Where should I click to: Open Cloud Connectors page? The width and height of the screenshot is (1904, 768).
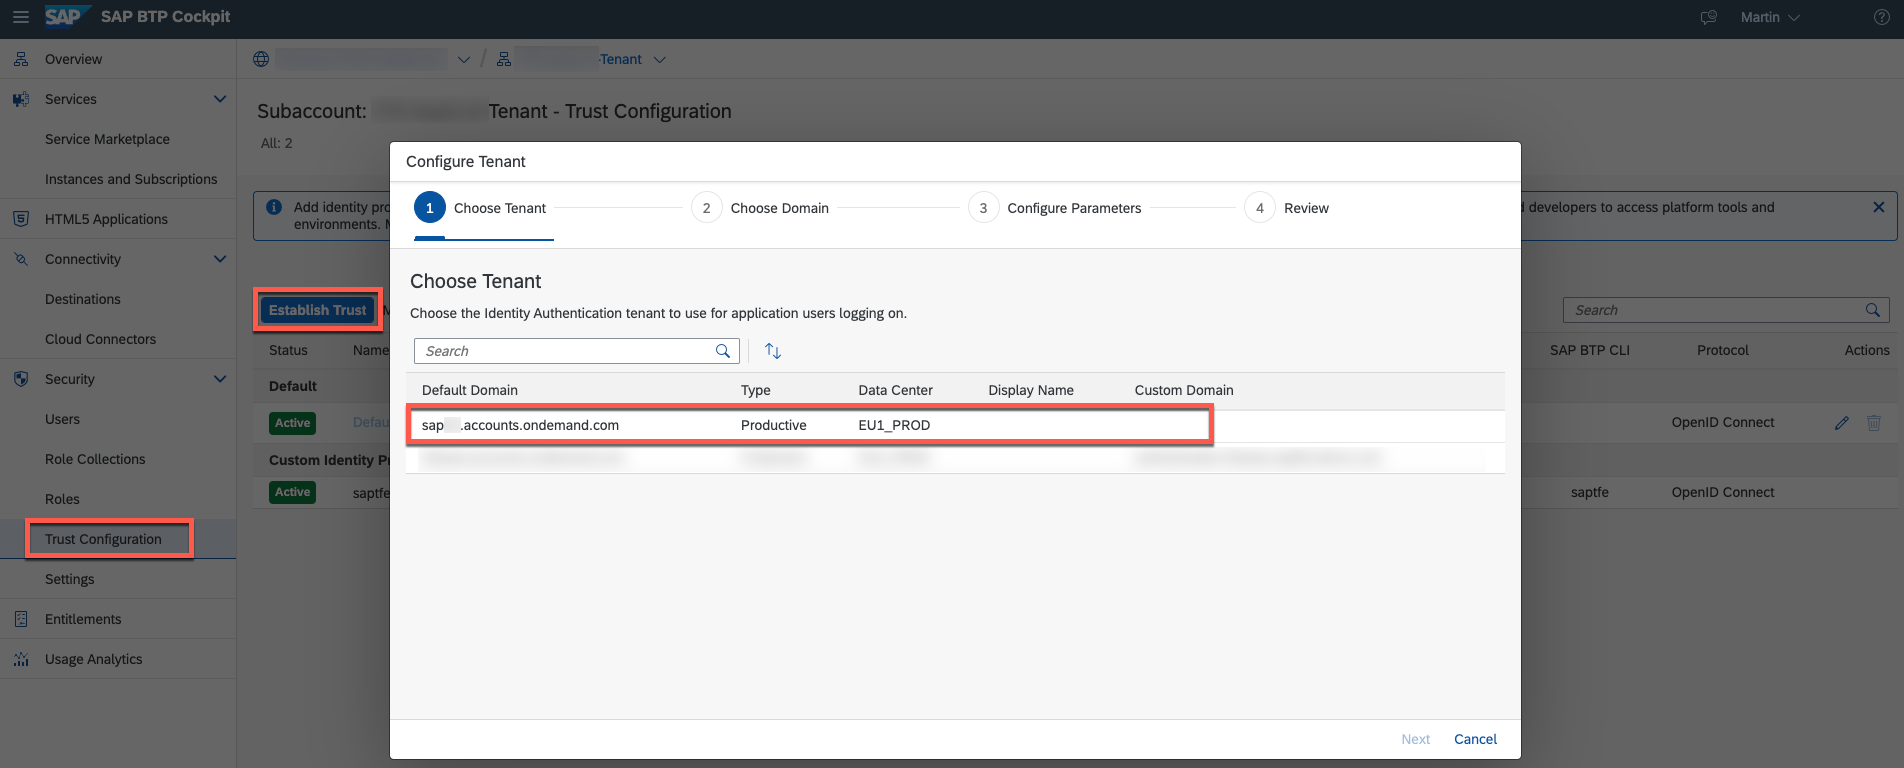(x=100, y=339)
